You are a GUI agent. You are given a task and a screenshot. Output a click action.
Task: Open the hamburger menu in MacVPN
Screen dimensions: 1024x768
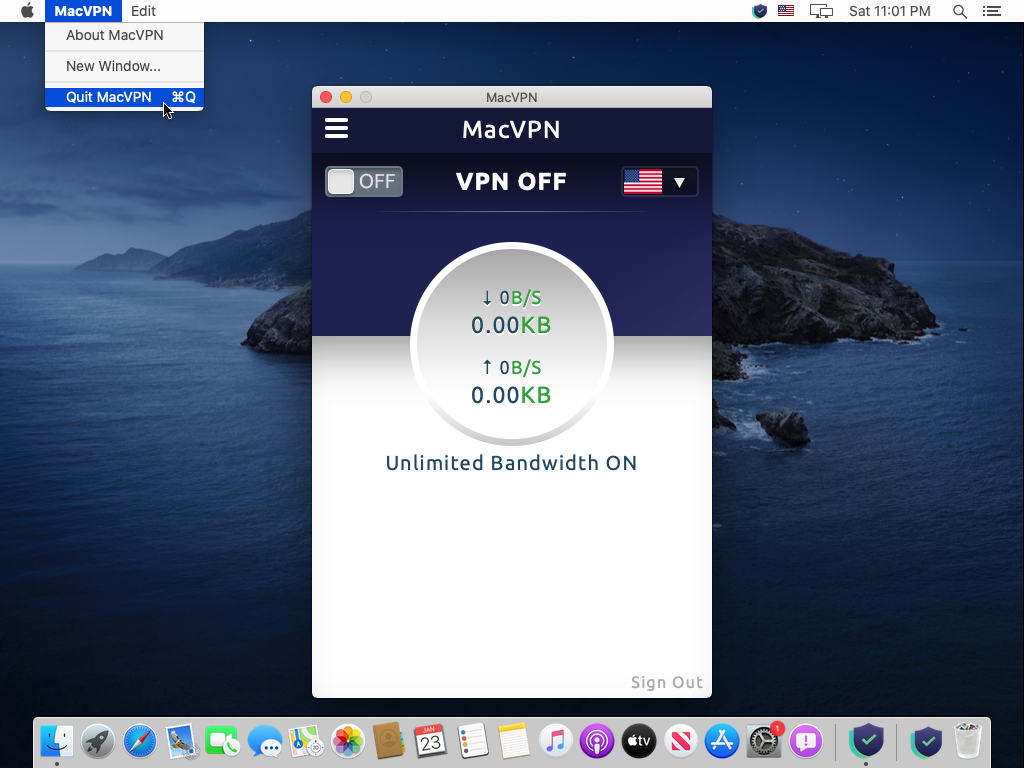coord(336,128)
